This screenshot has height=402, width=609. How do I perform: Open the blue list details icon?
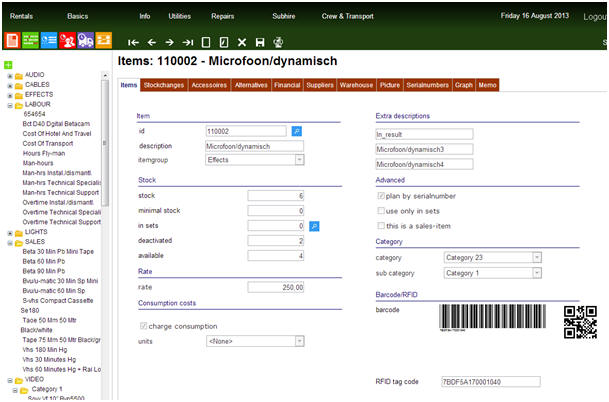pos(49,40)
